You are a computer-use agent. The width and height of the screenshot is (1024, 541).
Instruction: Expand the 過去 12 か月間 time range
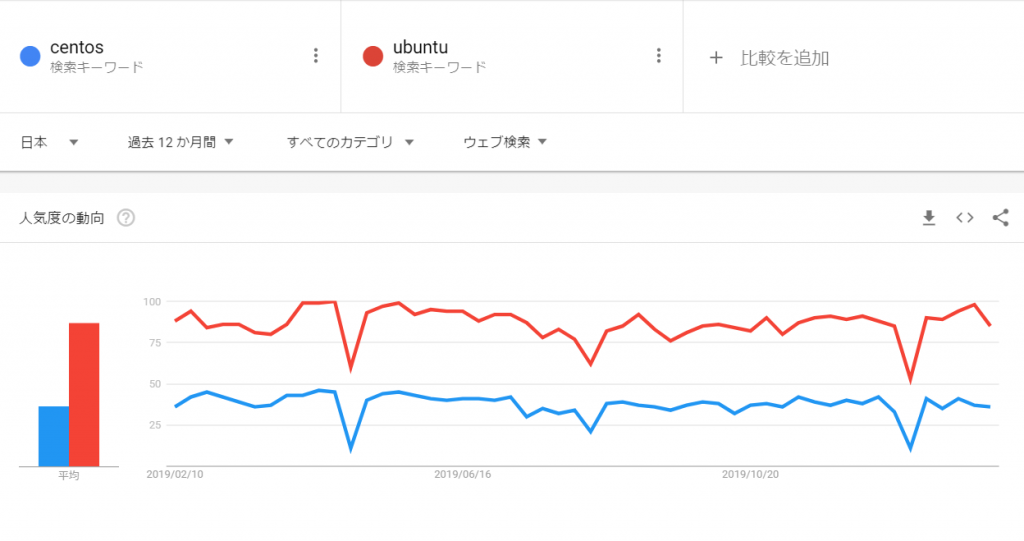pos(180,142)
